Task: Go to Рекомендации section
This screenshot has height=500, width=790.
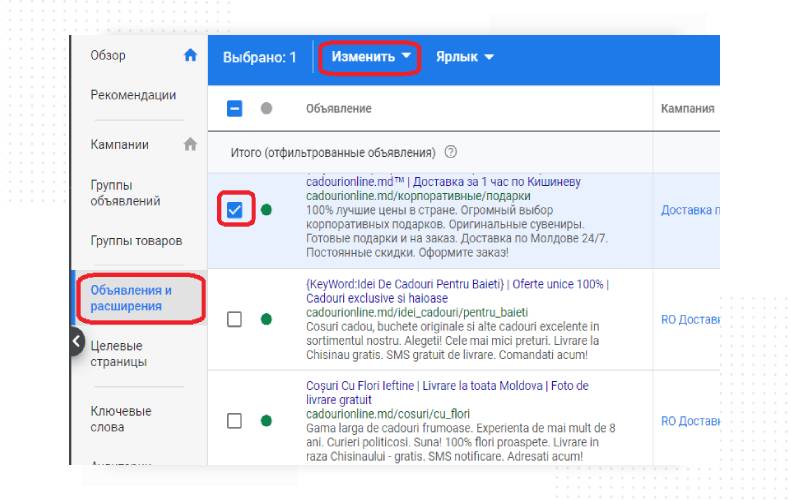Action: point(133,95)
